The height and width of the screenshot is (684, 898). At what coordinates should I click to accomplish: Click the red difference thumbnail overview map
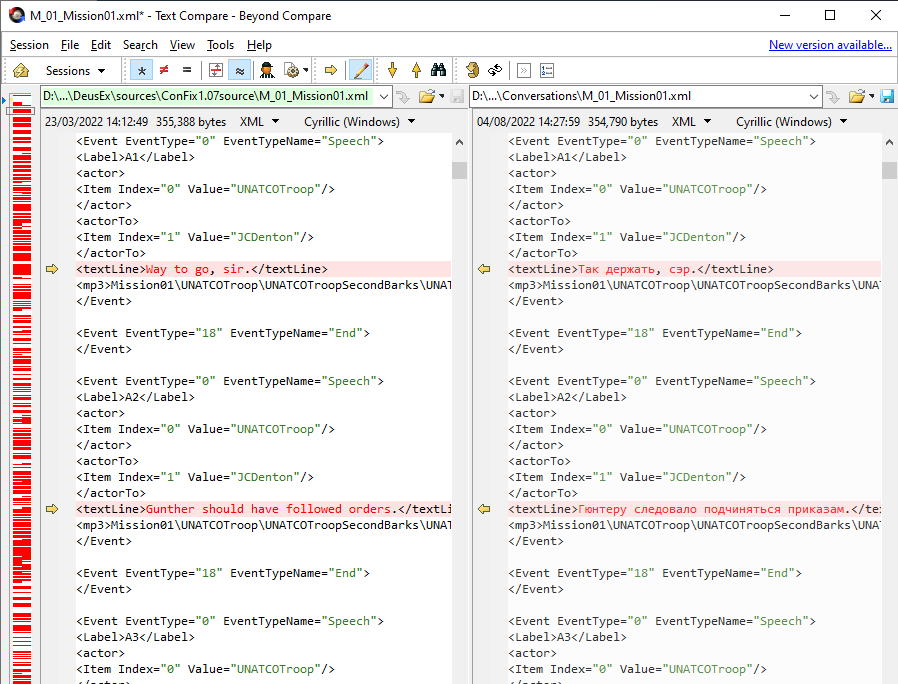point(22,388)
